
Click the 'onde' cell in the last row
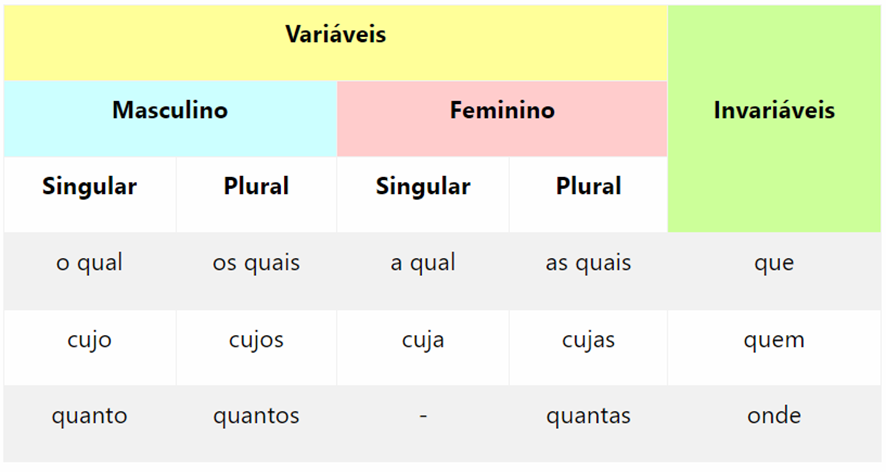(774, 416)
